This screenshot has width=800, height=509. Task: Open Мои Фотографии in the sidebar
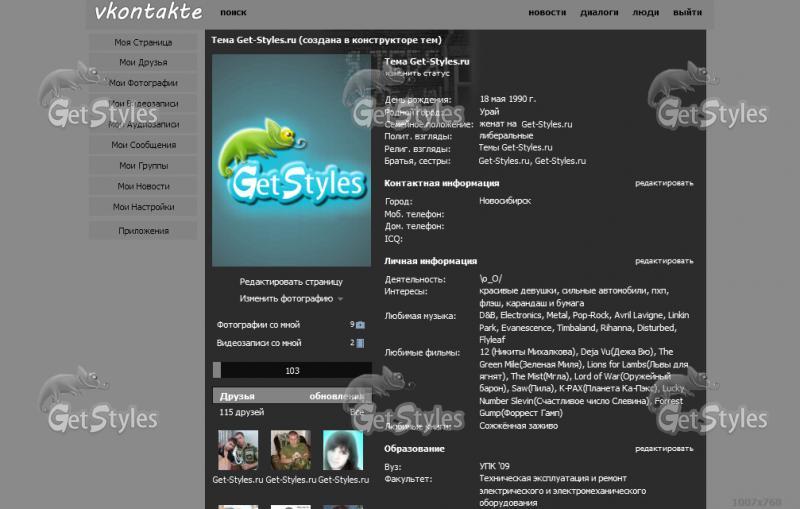point(143,83)
